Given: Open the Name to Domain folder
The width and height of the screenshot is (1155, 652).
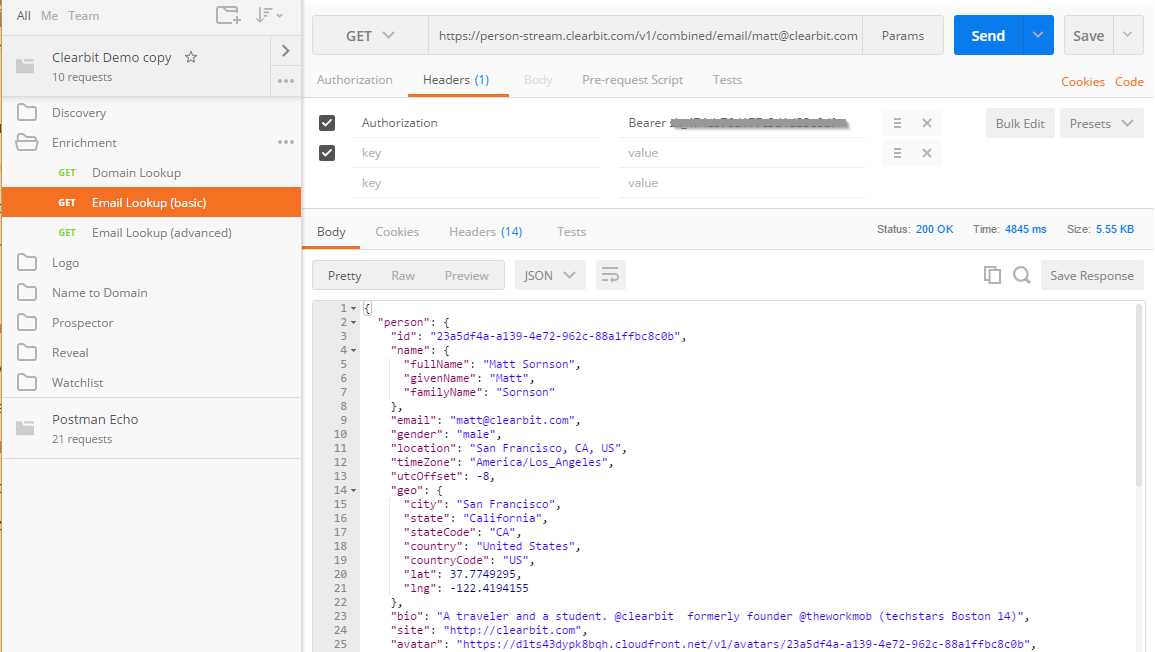Looking at the screenshot, I should click(152, 292).
